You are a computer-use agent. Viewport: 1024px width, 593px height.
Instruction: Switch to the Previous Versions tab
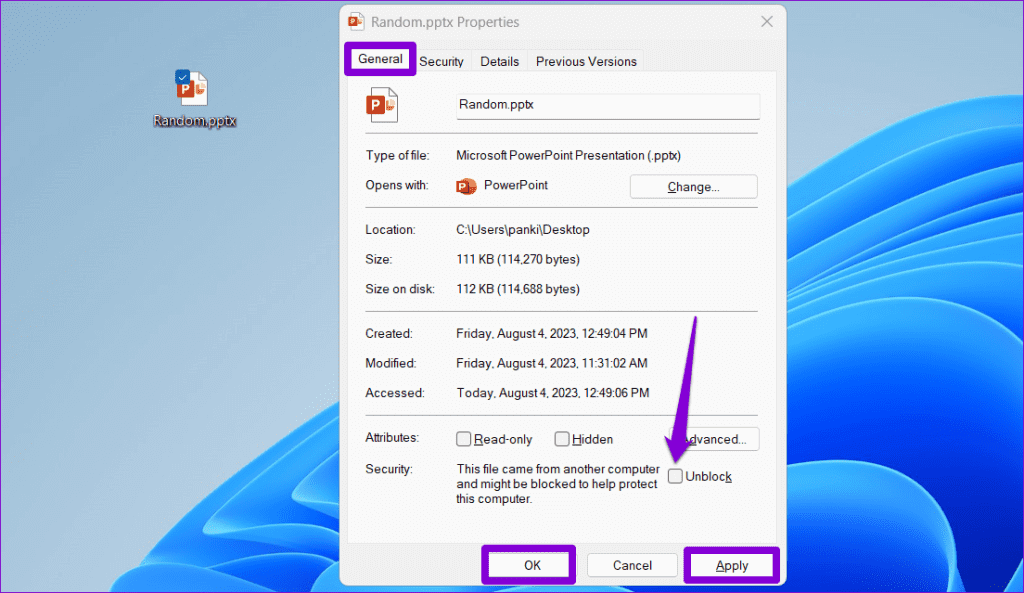pyautogui.click(x=586, y=61)
